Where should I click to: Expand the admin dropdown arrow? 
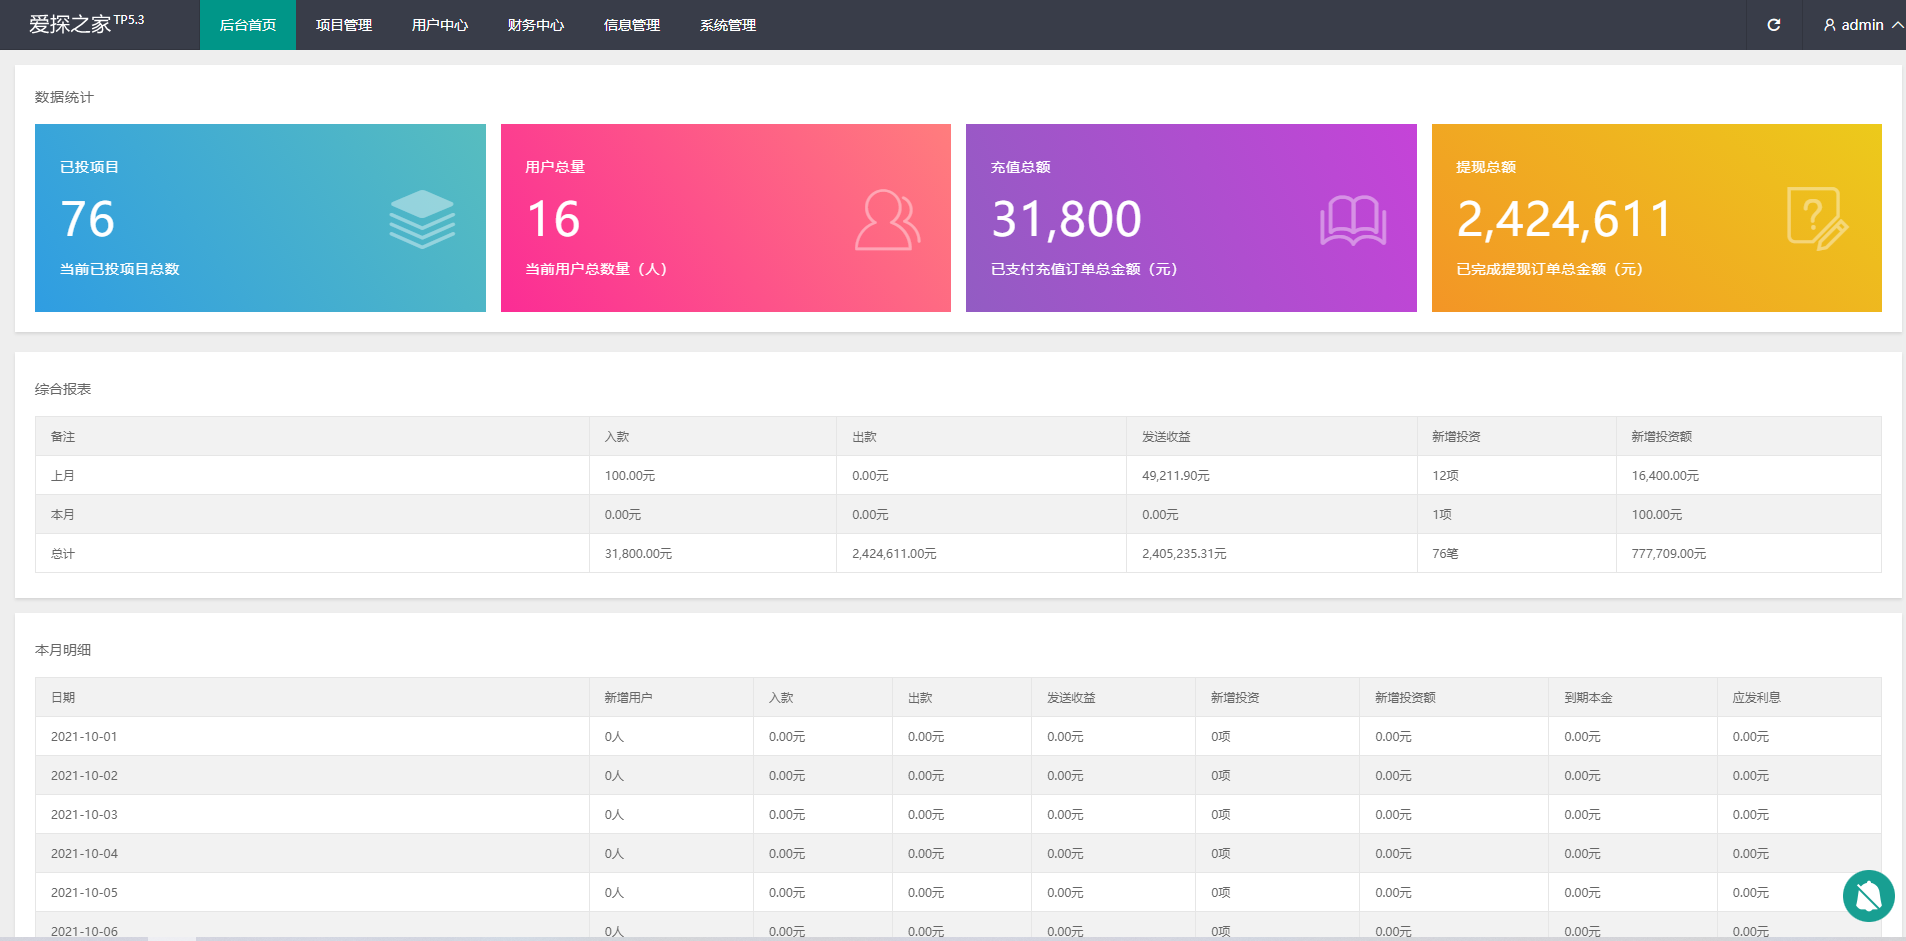(1896, 25)
